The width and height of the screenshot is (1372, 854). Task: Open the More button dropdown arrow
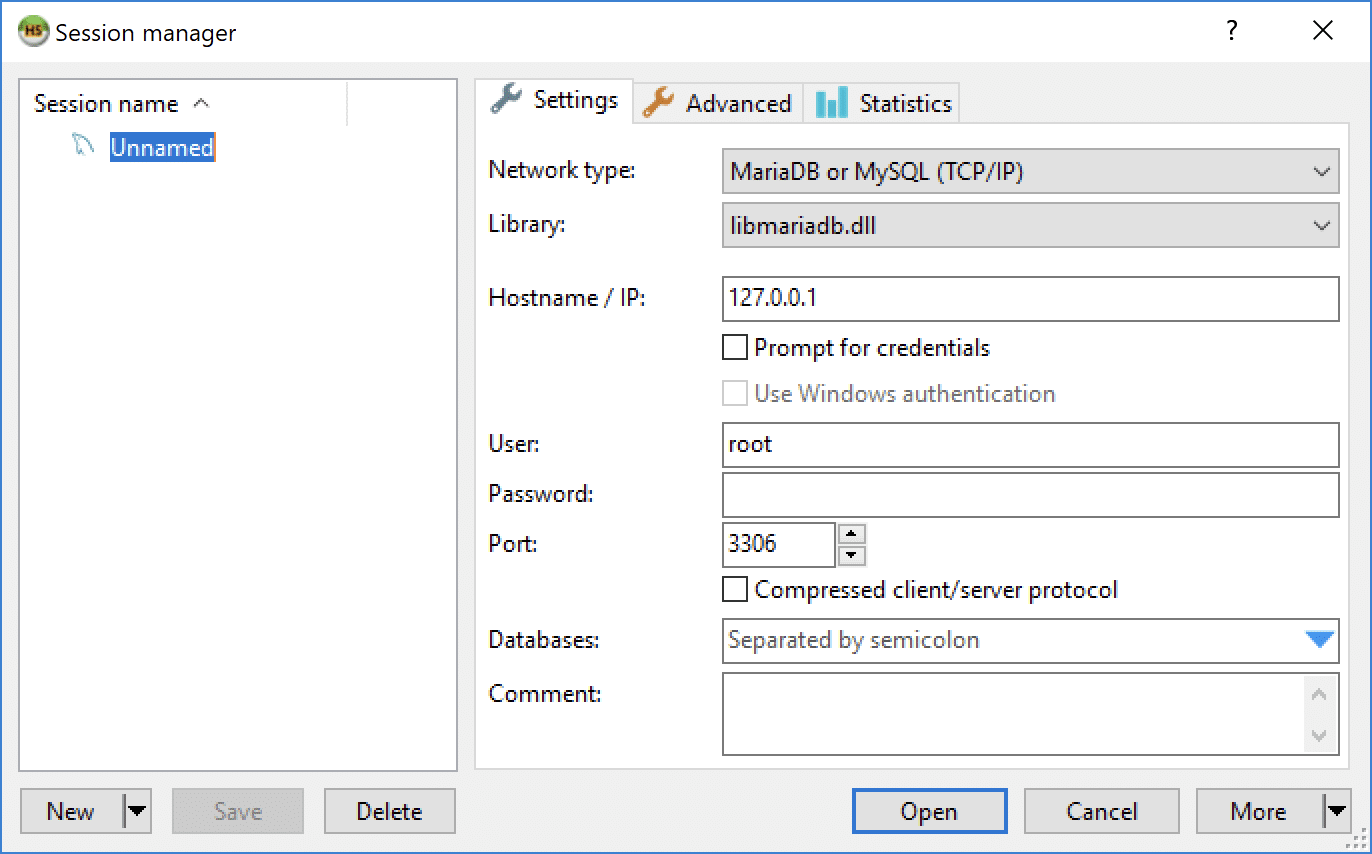[x=1335, y=811]
